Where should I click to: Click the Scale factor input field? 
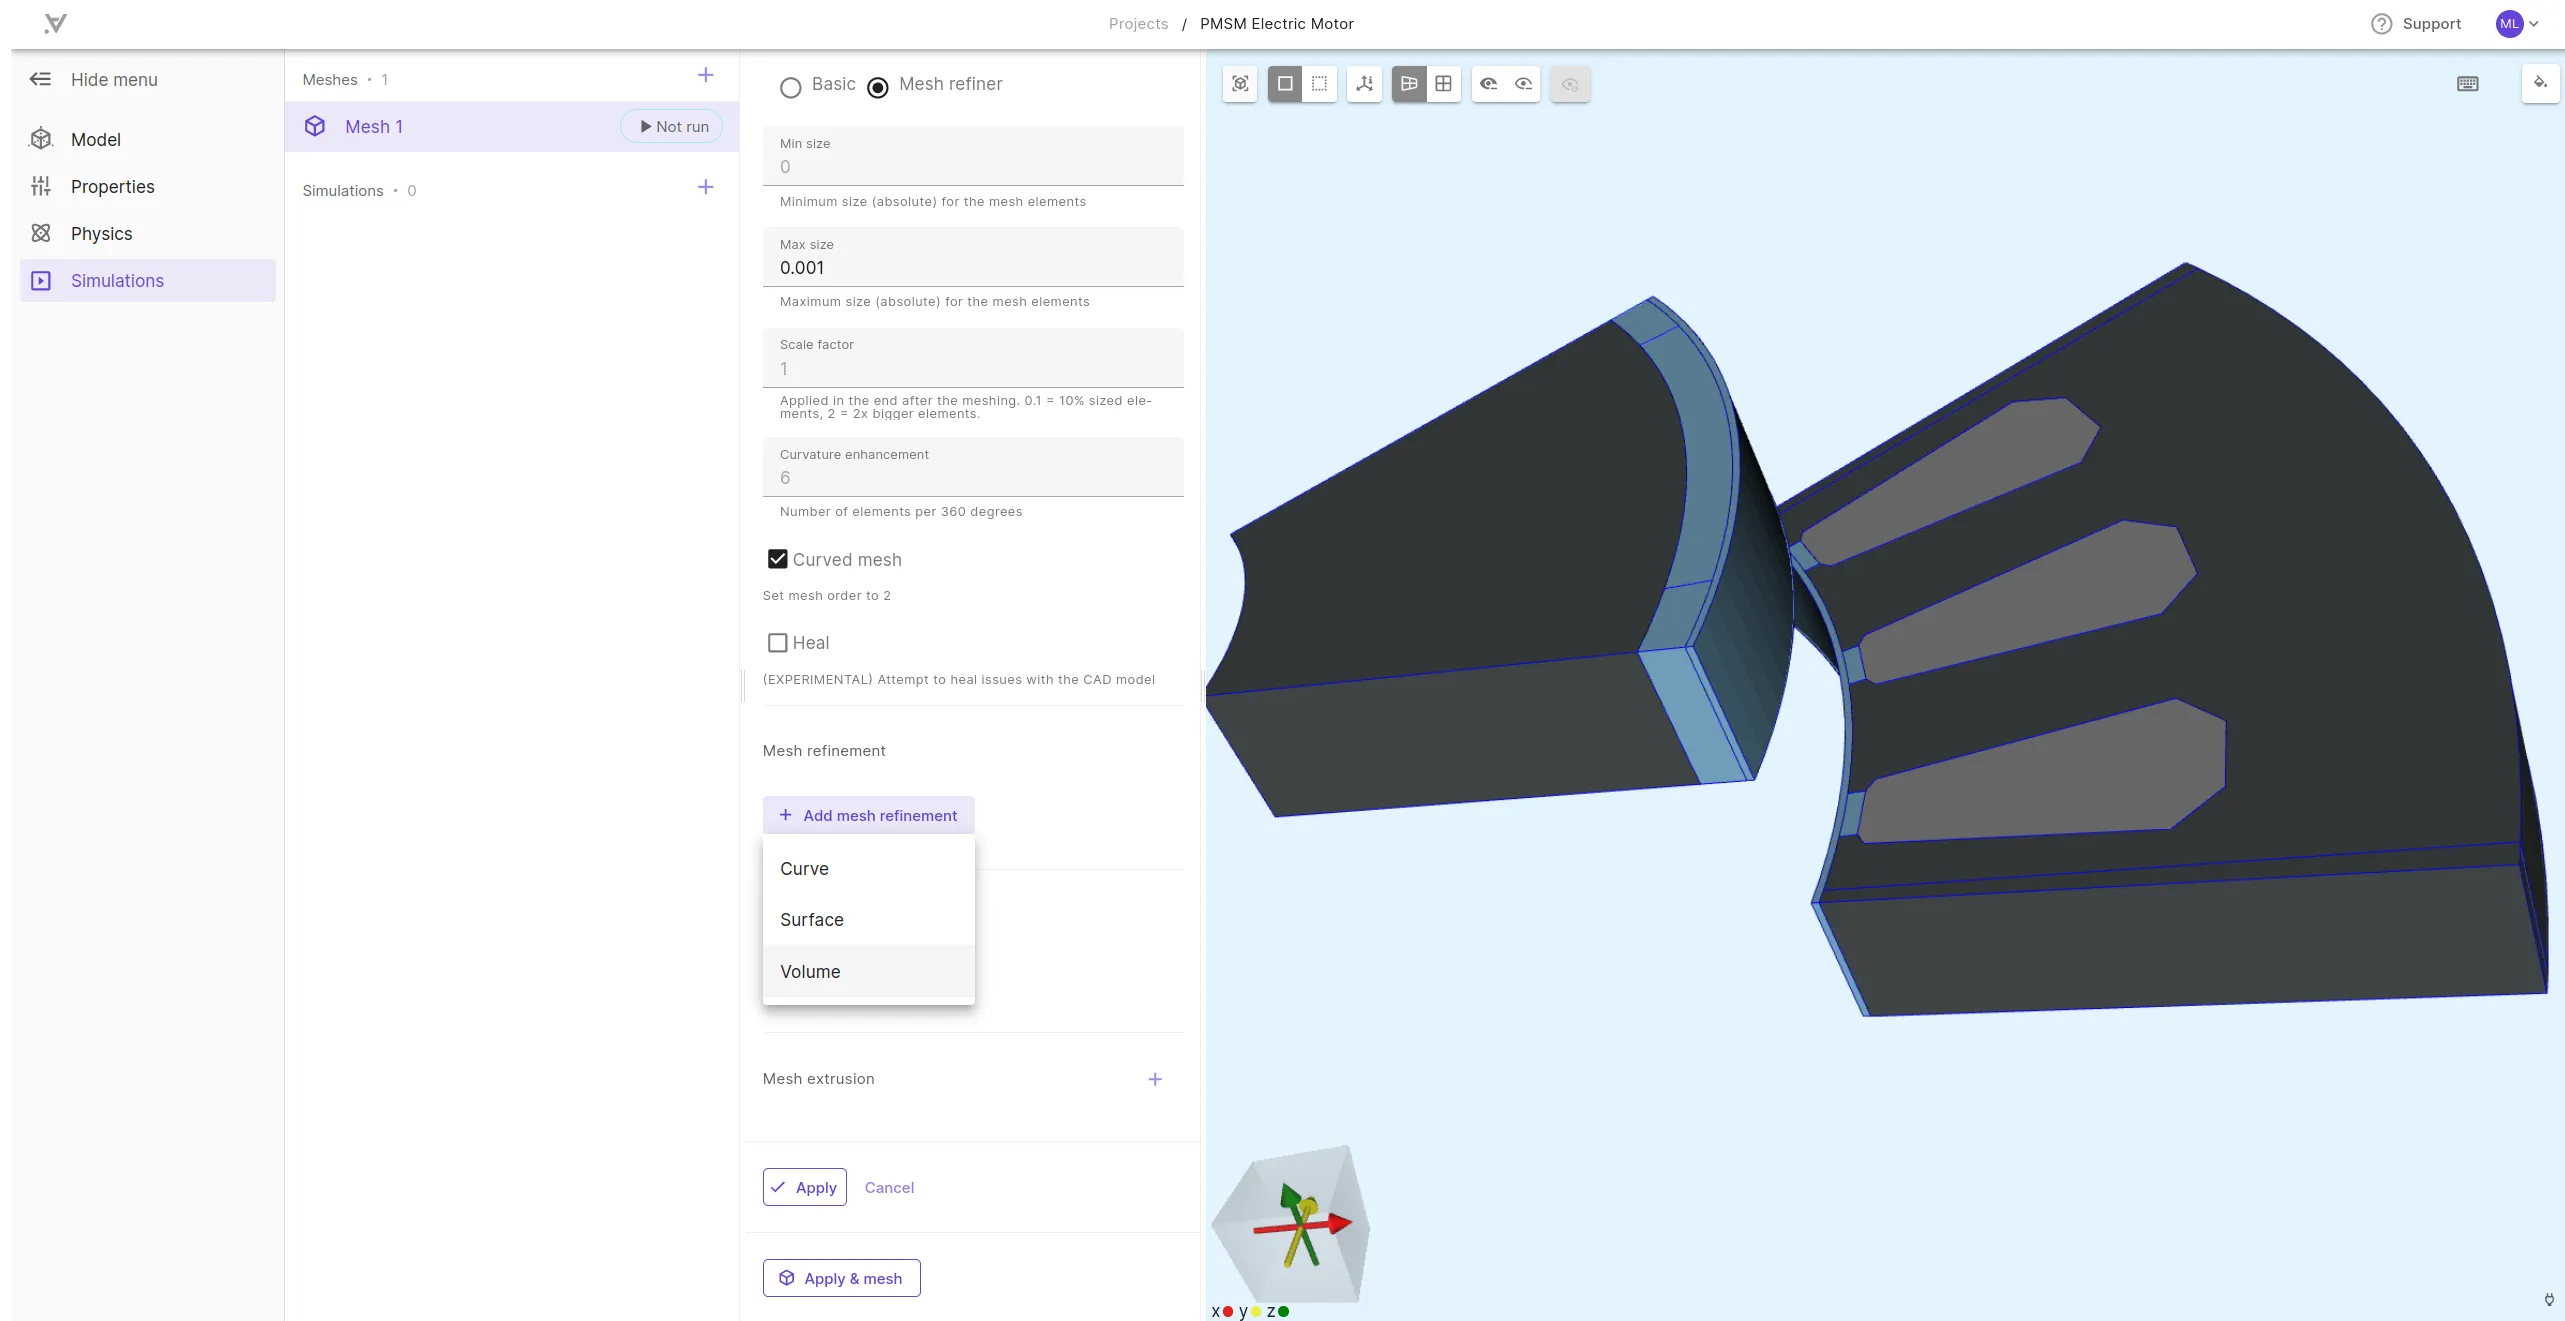point(973,358)
